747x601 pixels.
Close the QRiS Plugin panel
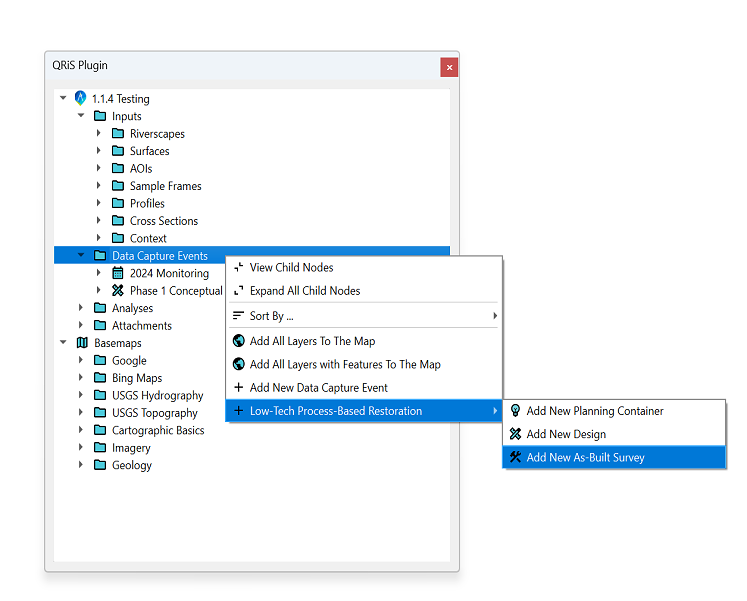pos(449,68)
